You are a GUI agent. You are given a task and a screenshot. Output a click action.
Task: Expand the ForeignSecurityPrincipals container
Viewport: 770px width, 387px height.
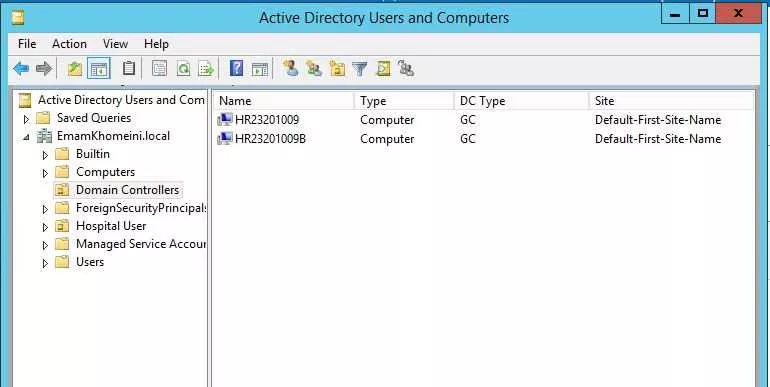point(45,209)
